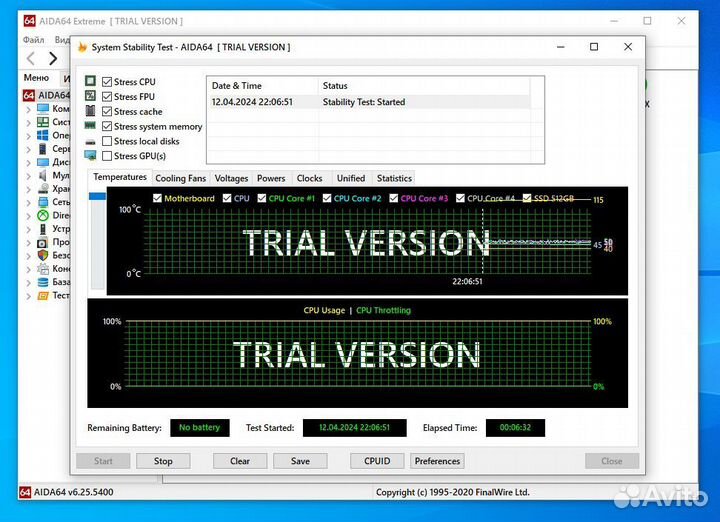
Task: Toggle CPU Core #3 graph checkbox
Action: tap(394, 198)
